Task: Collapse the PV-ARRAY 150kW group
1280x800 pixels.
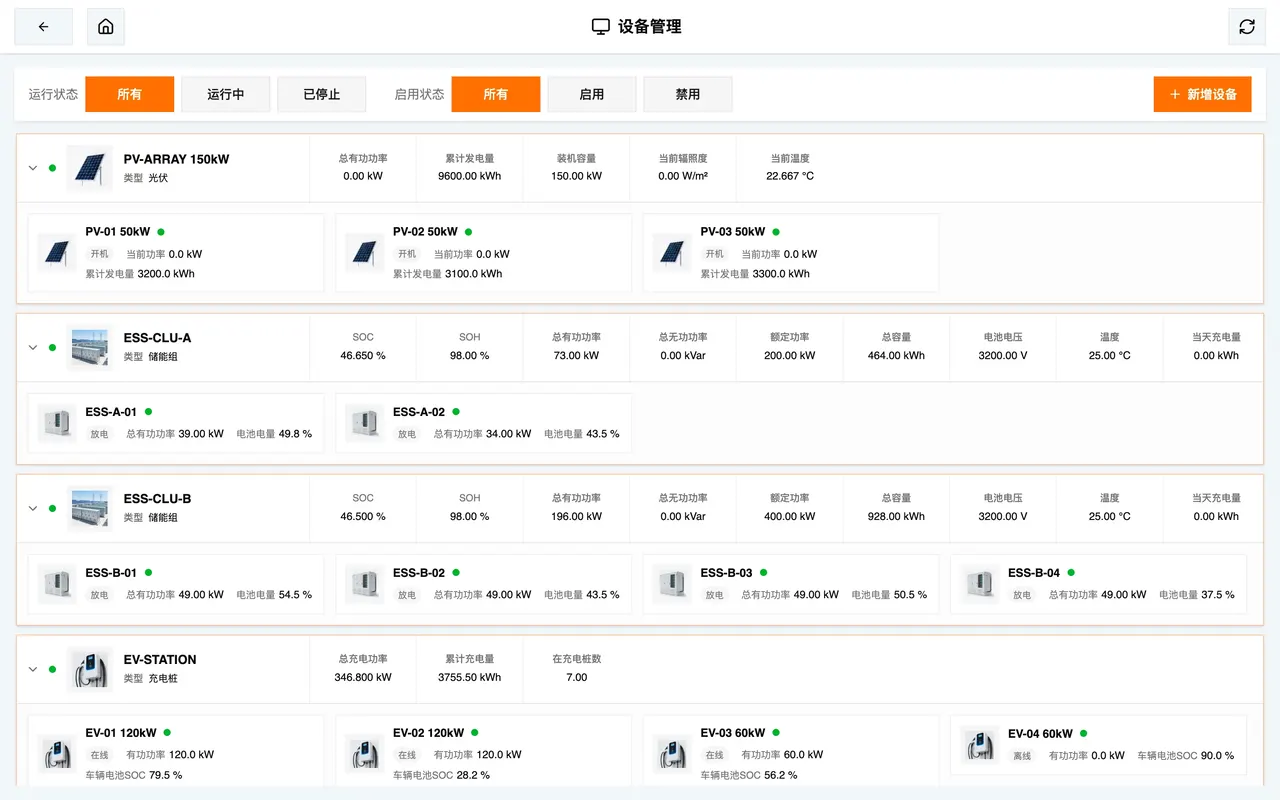Action: 33,168
